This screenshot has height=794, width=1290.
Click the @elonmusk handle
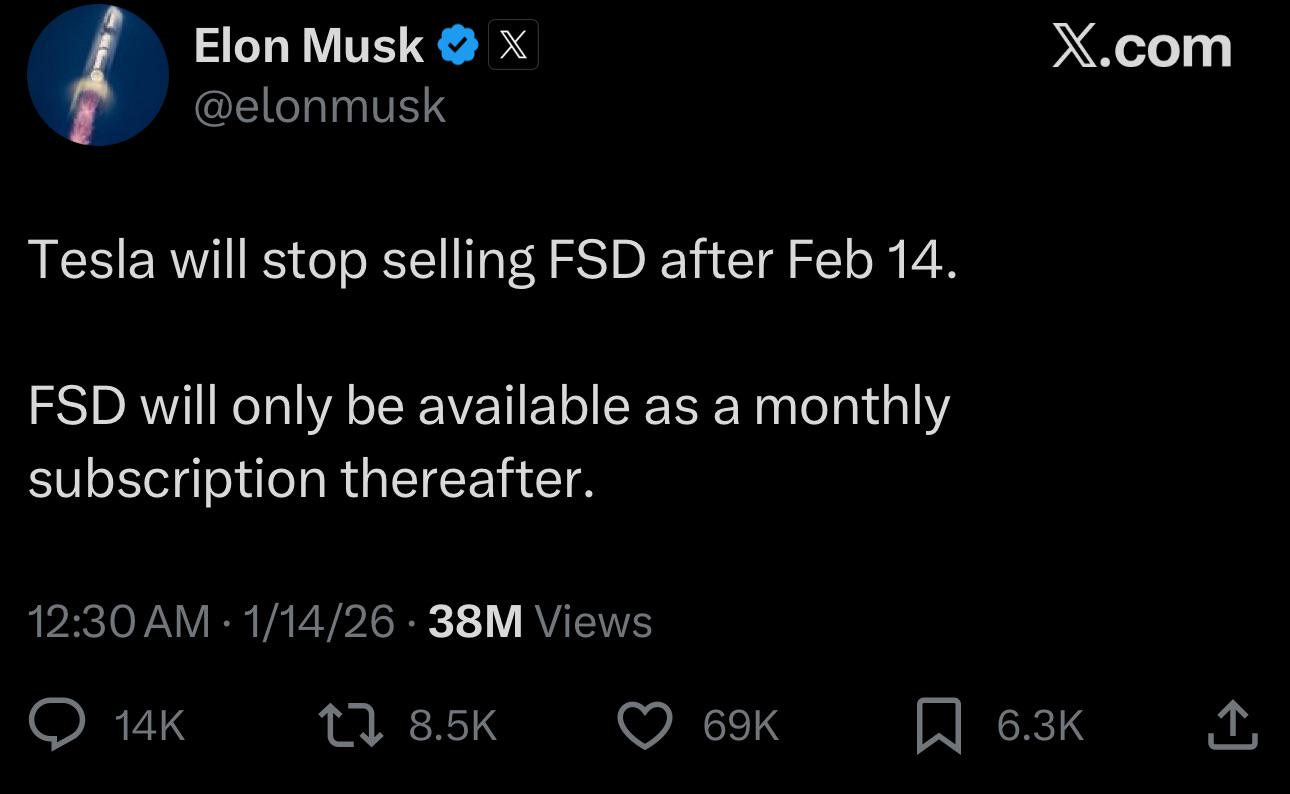click(319, 105)
